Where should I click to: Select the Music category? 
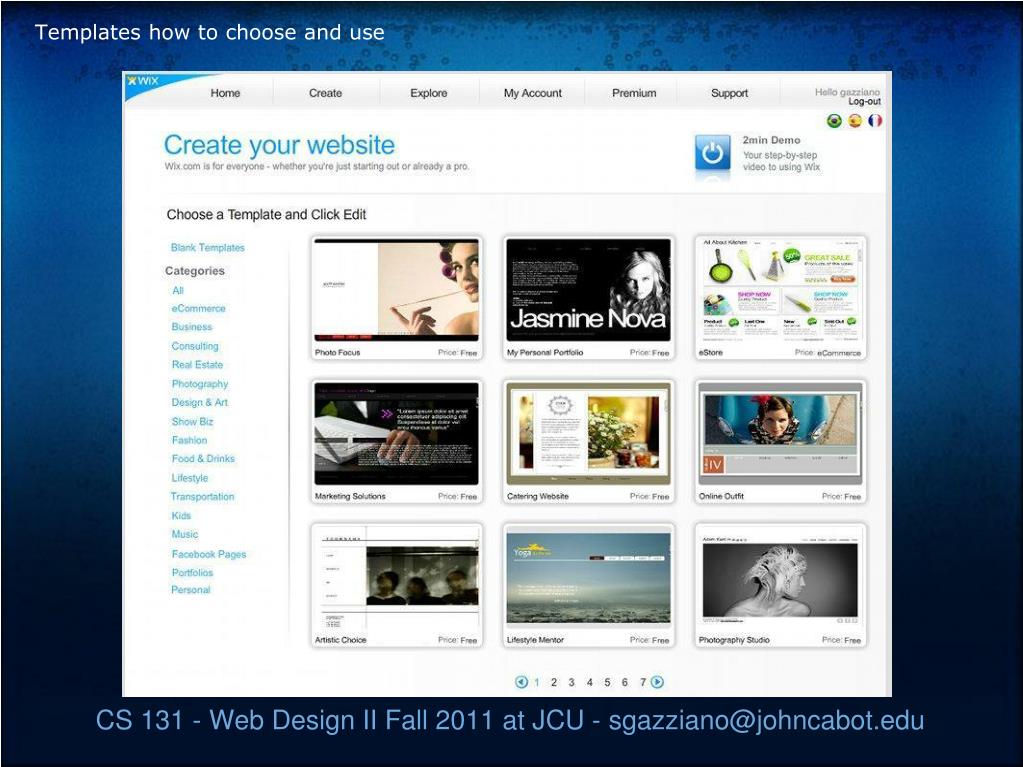(x=185, y=534)
